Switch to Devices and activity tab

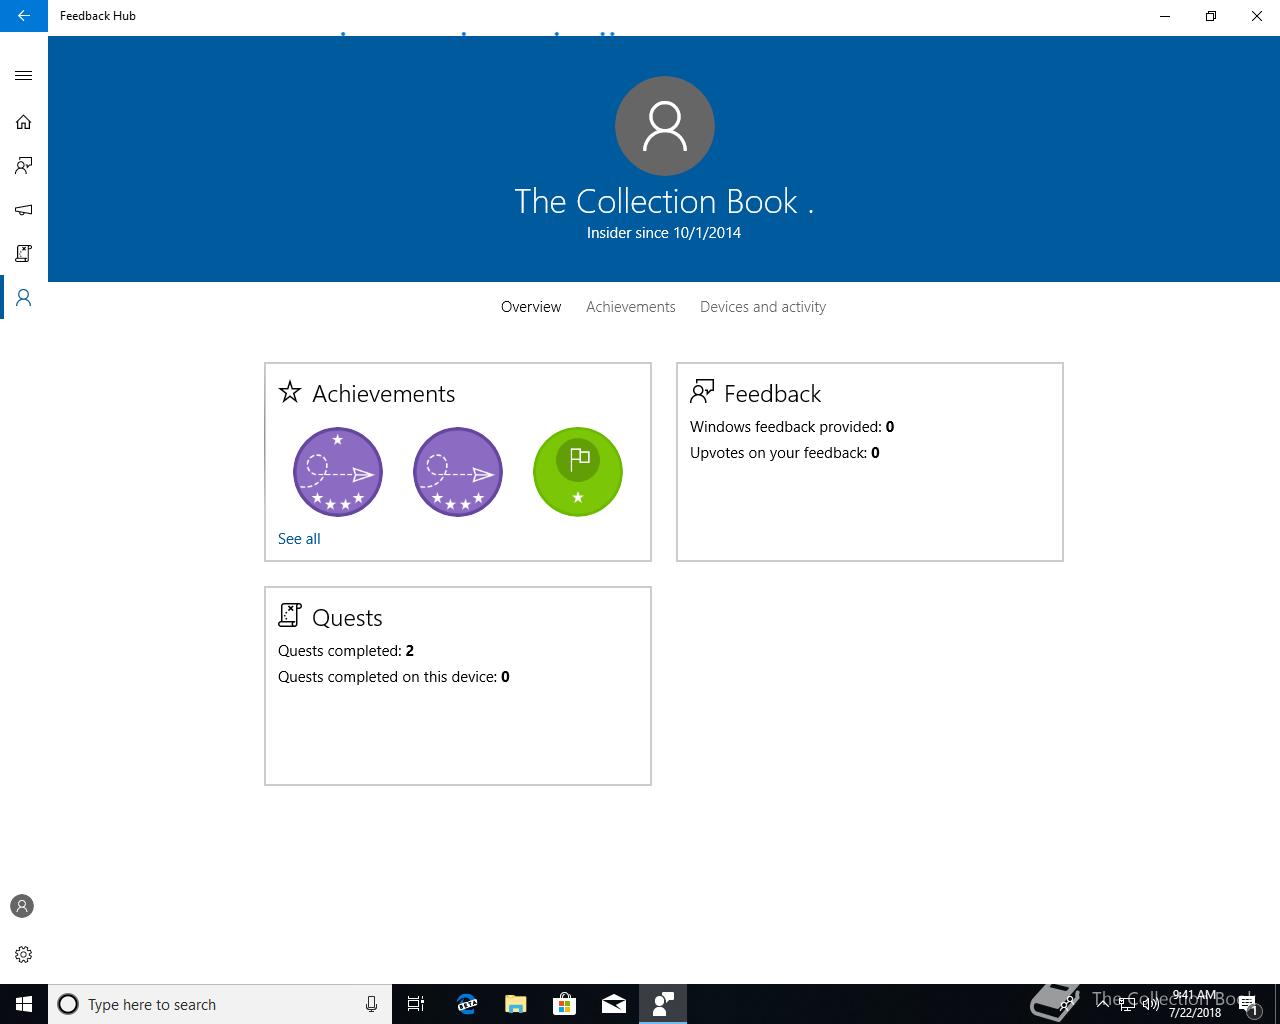[x=763, y=307]
